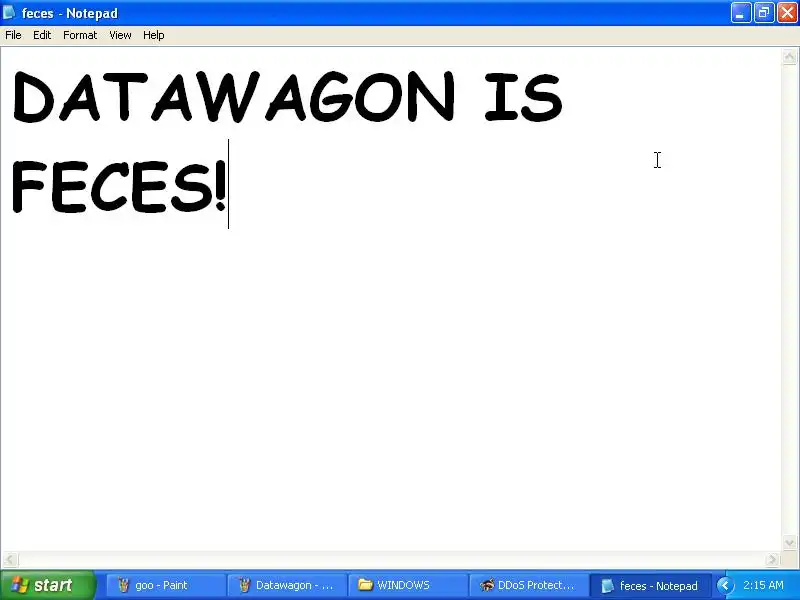Close the feces Notepad window
The width and height of the screenshot is (800, 600).
pyautogui.click(x=787, y=13)
